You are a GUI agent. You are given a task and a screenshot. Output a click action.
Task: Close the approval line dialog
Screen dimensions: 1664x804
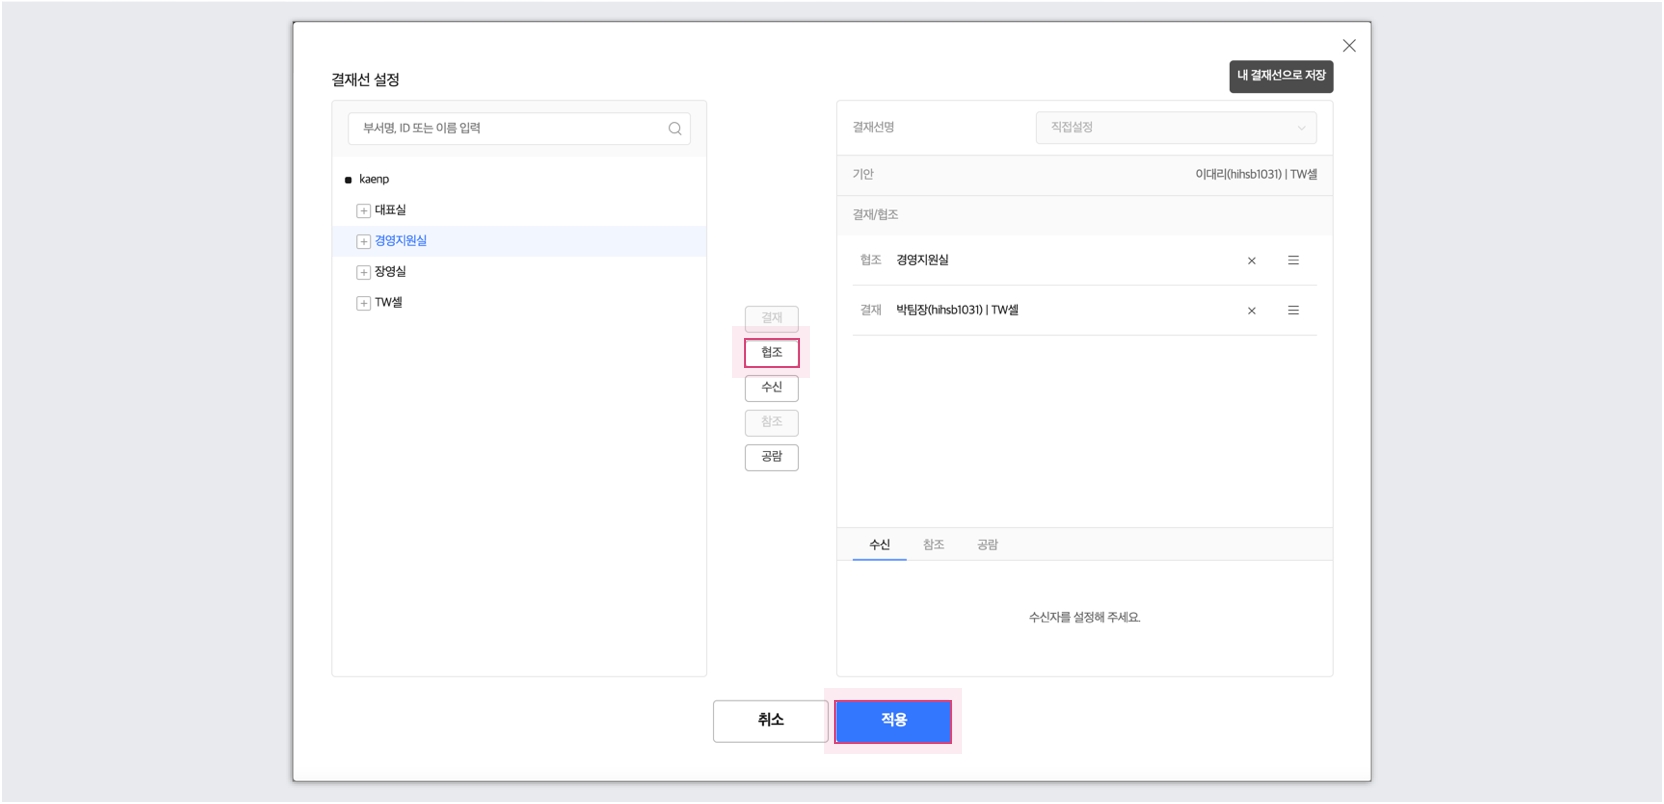[1349, 46]
